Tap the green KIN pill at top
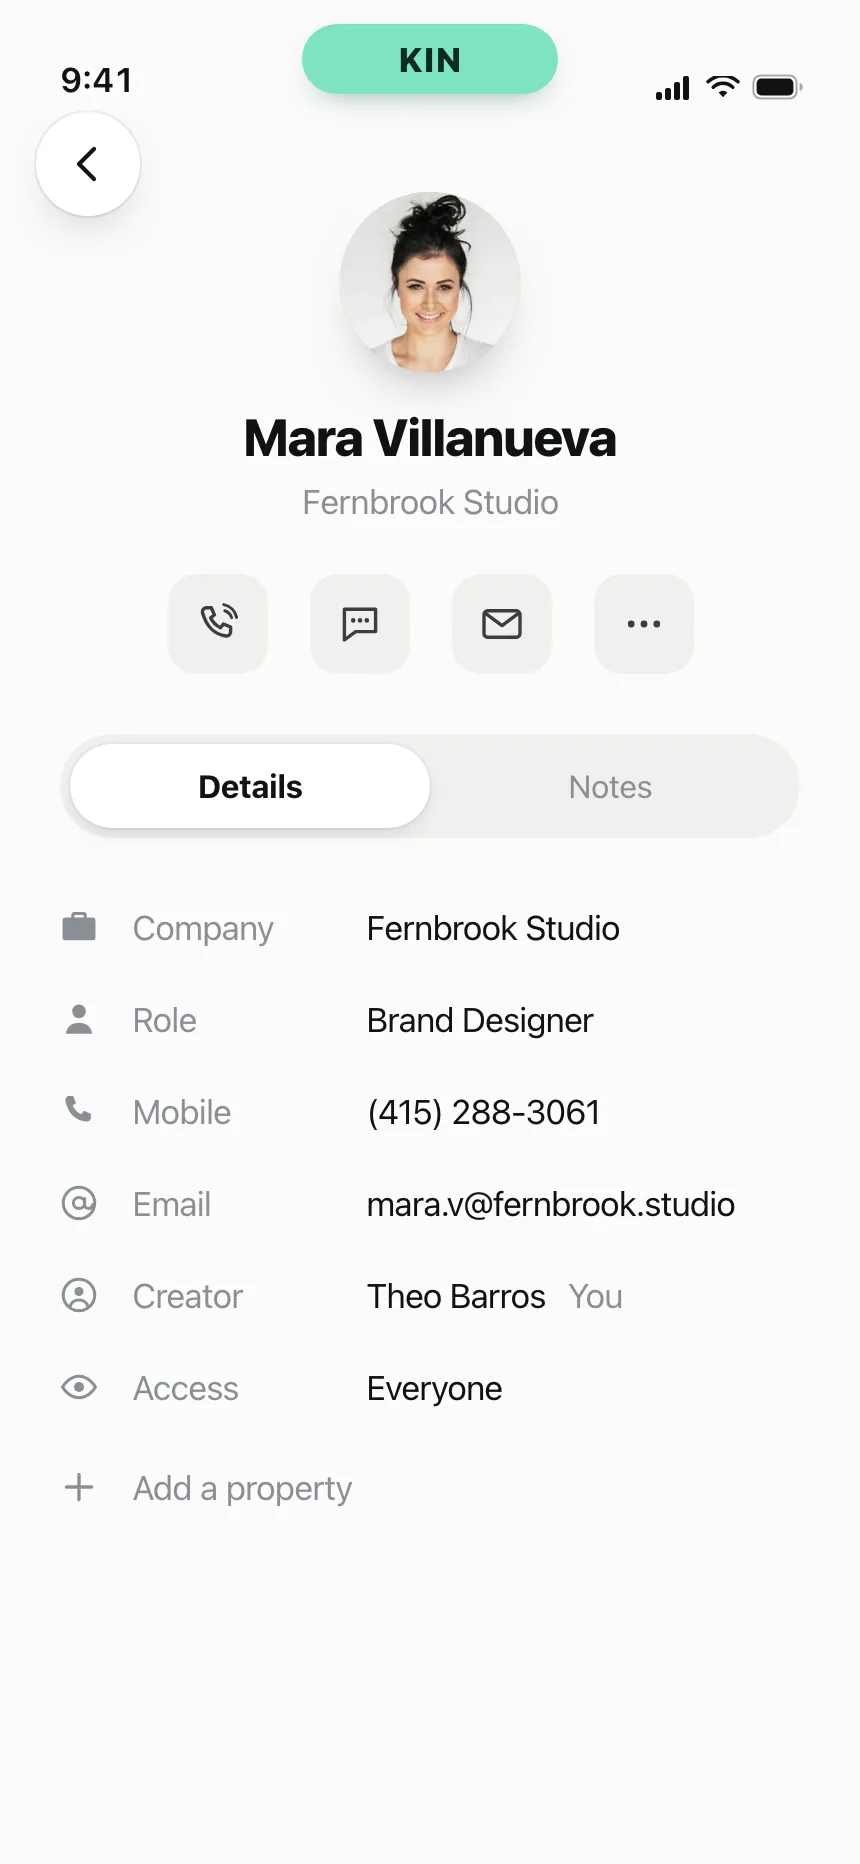 click(430, 60)
